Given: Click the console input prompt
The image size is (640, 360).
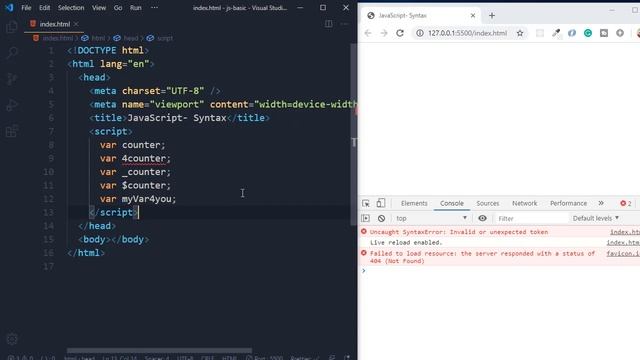Looking at the screenshot, I should (x=500, y=271).
